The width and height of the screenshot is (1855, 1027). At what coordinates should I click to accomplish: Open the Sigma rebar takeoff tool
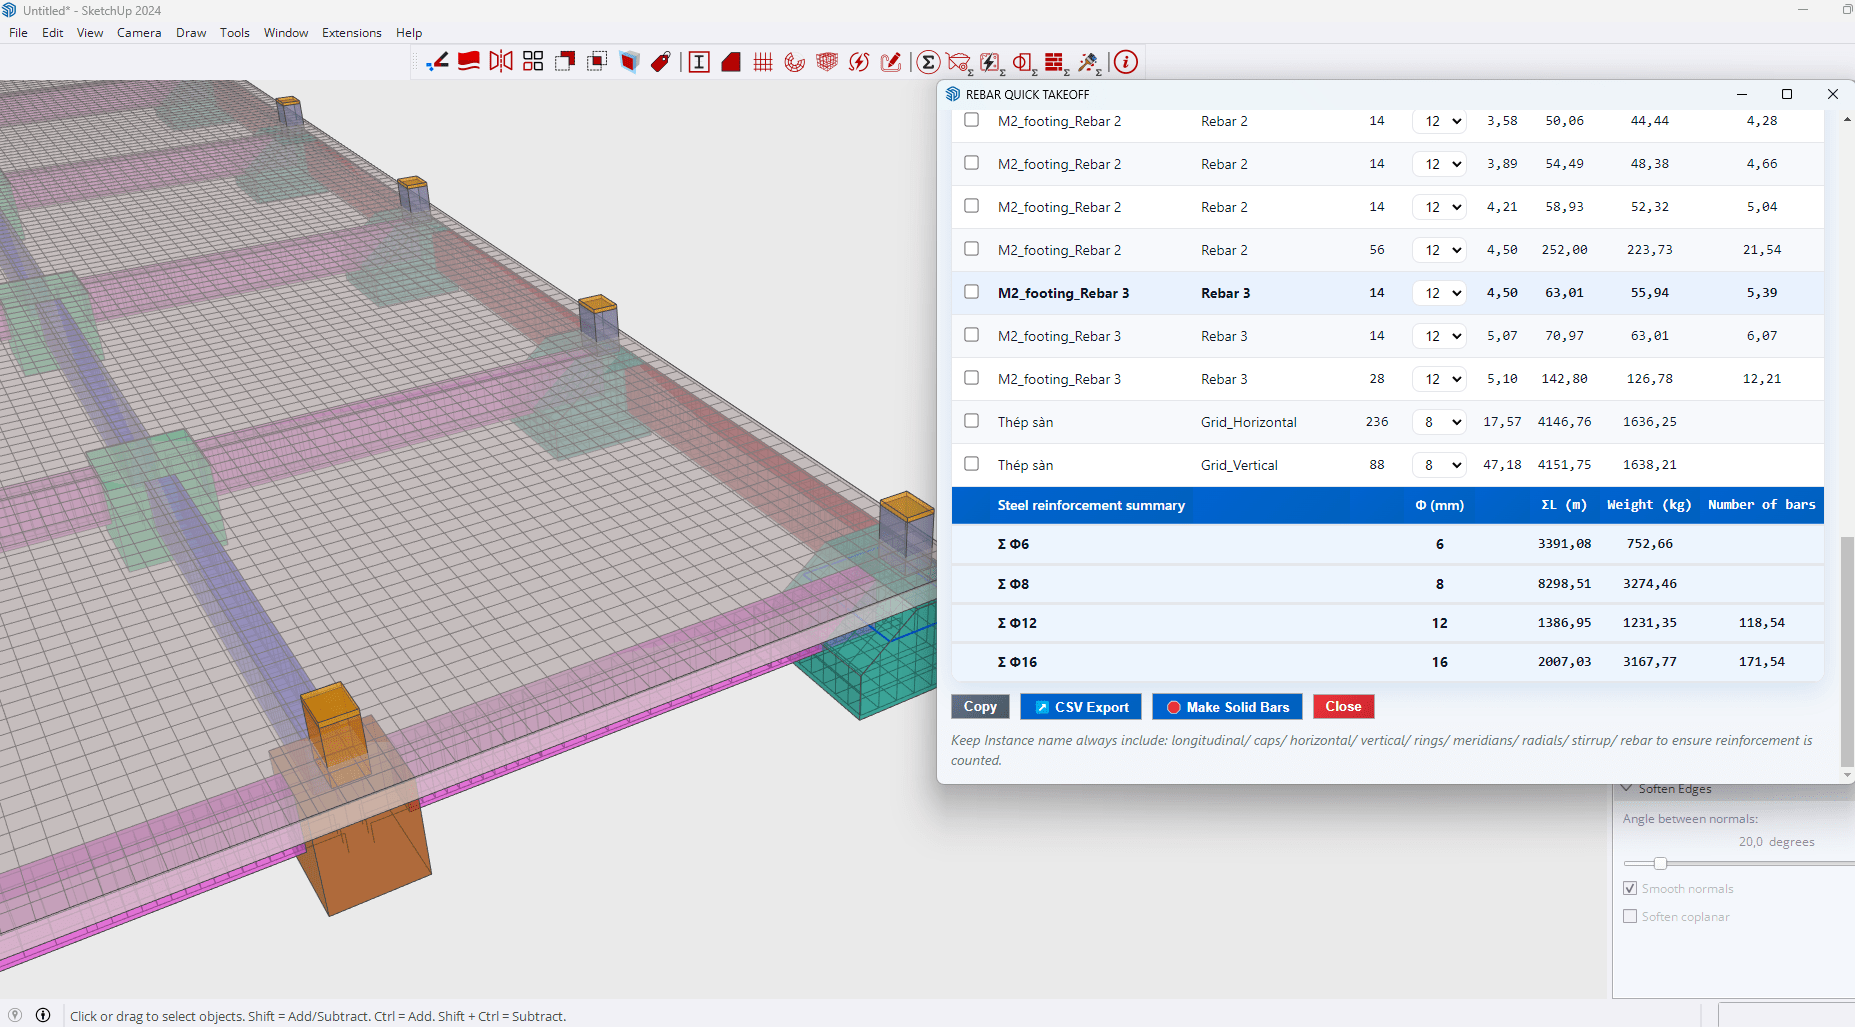click(x=928, y=62)
